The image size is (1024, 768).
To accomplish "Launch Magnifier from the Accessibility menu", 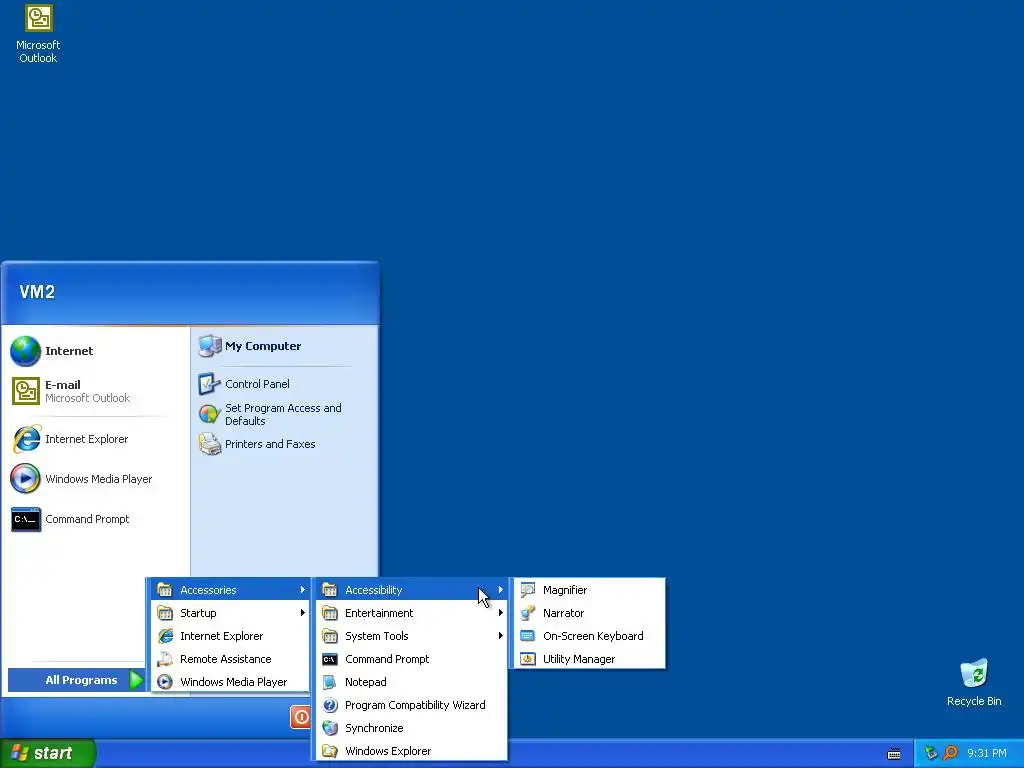I will (x=590, y=590).
